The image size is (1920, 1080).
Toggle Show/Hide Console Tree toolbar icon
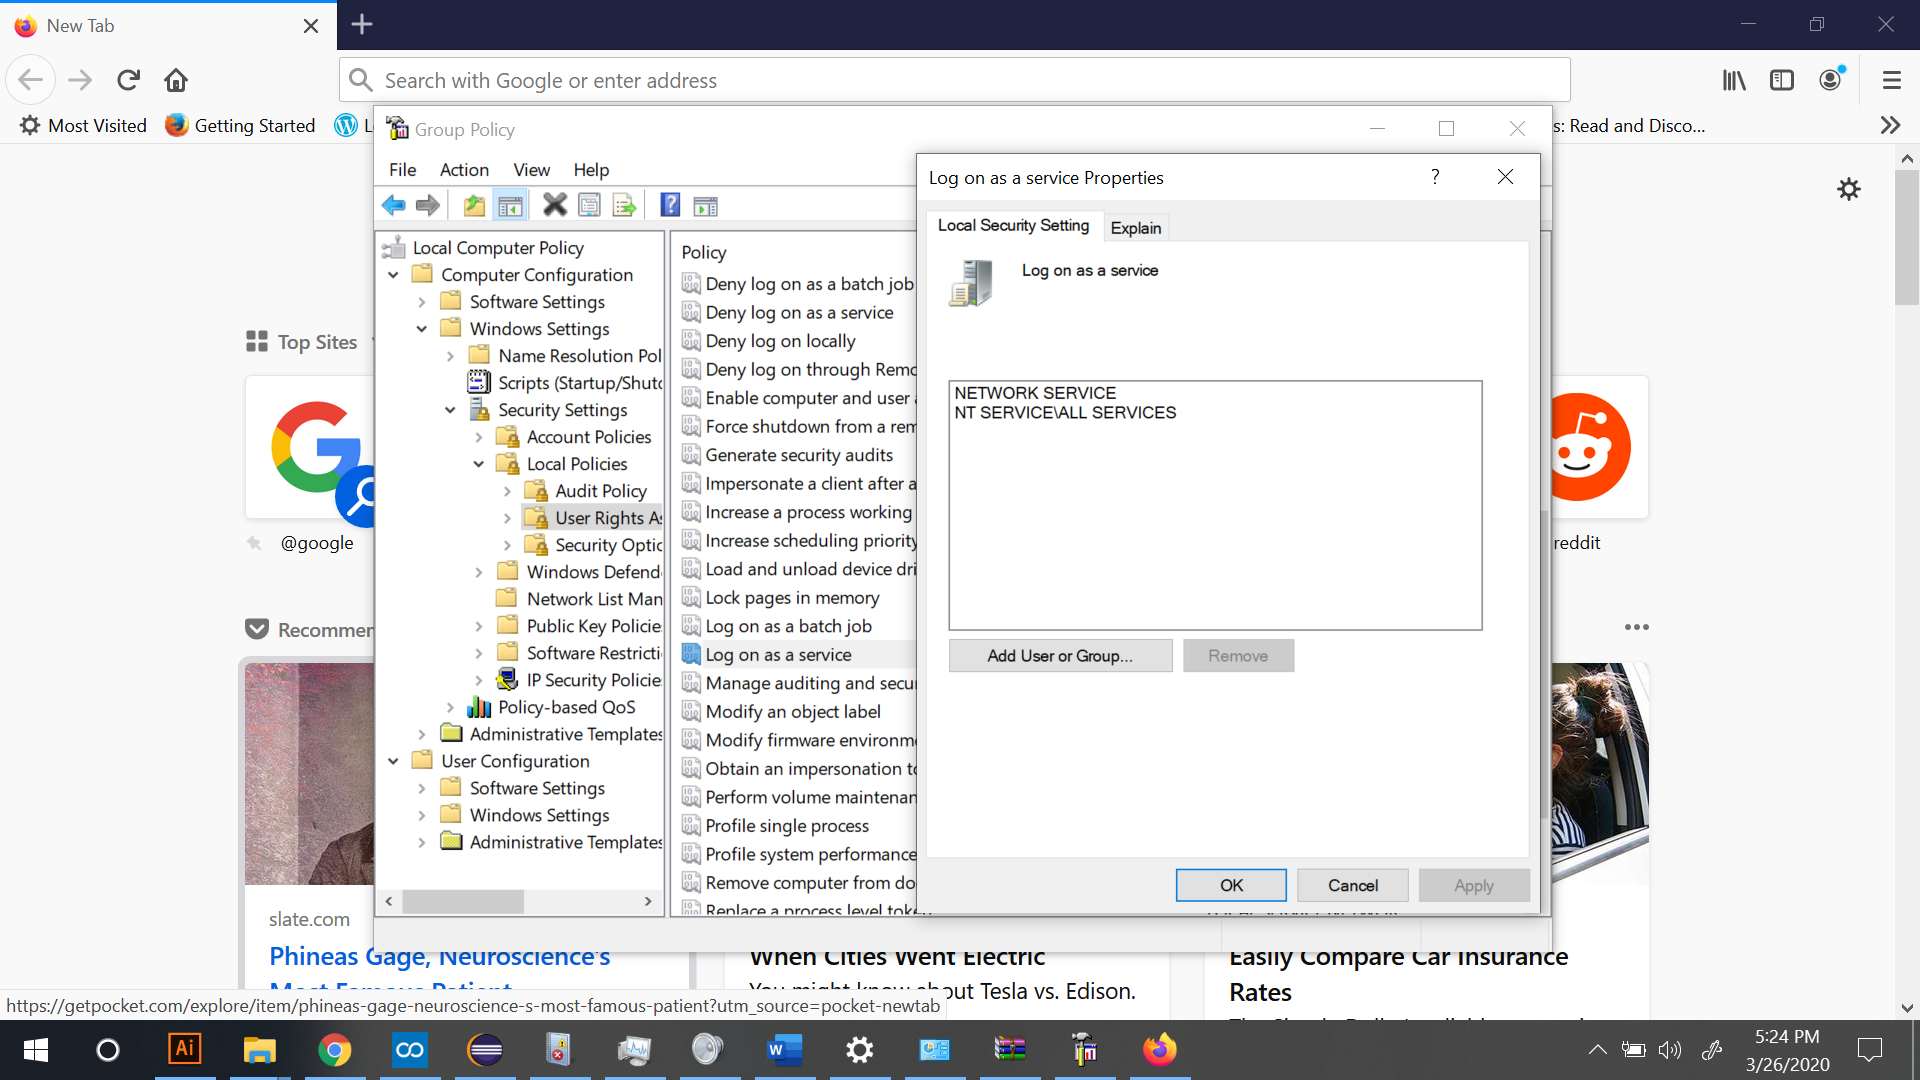tap(510, 206)
